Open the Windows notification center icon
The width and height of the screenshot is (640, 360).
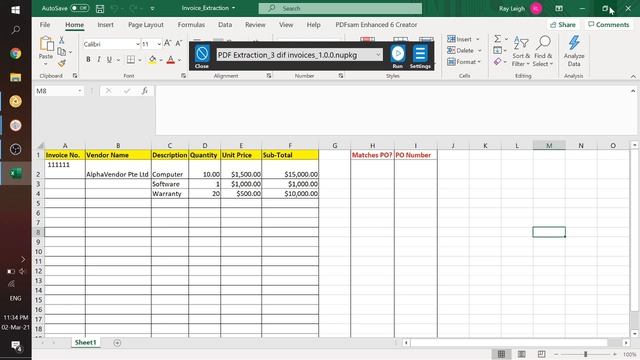click(16, 346)
